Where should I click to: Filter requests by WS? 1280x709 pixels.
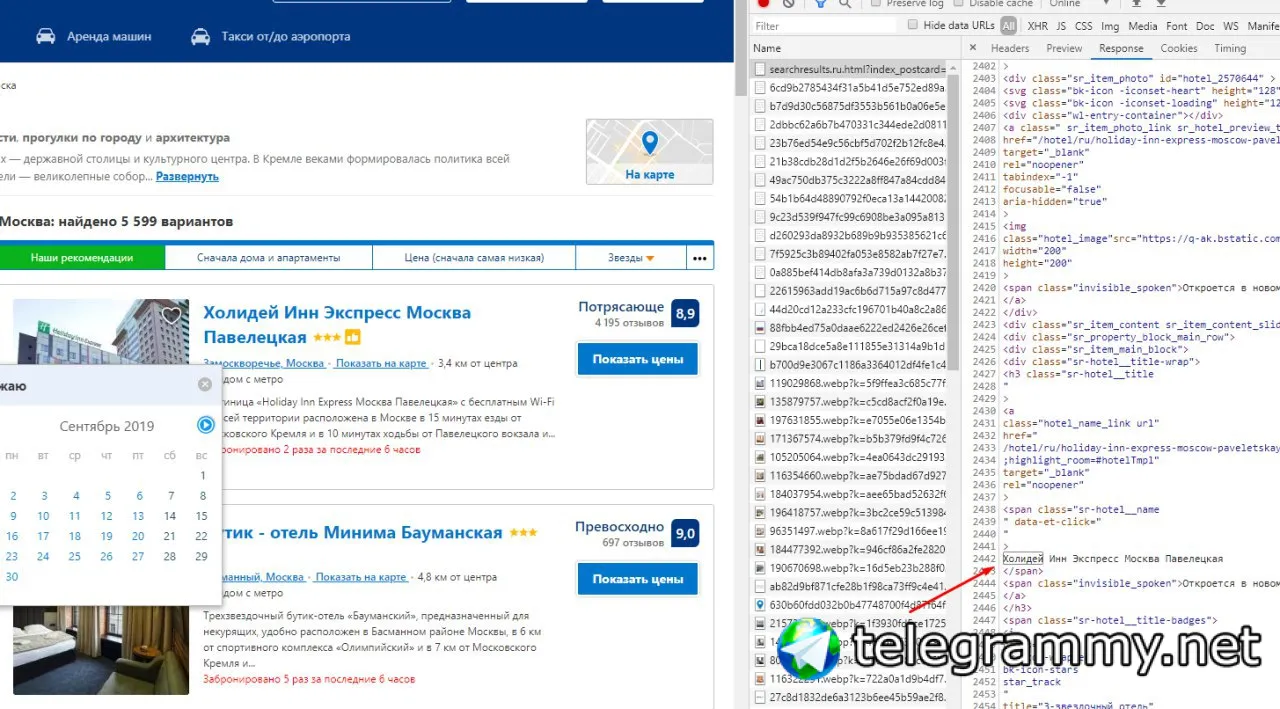(x=1230, y=26)
